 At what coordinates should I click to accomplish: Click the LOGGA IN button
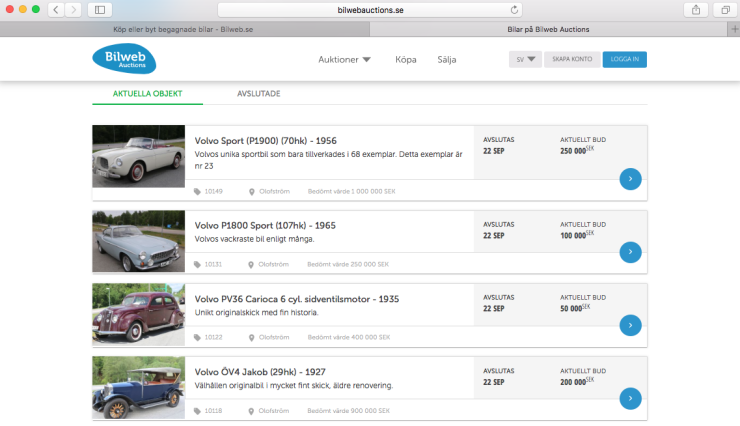point(624,59)
